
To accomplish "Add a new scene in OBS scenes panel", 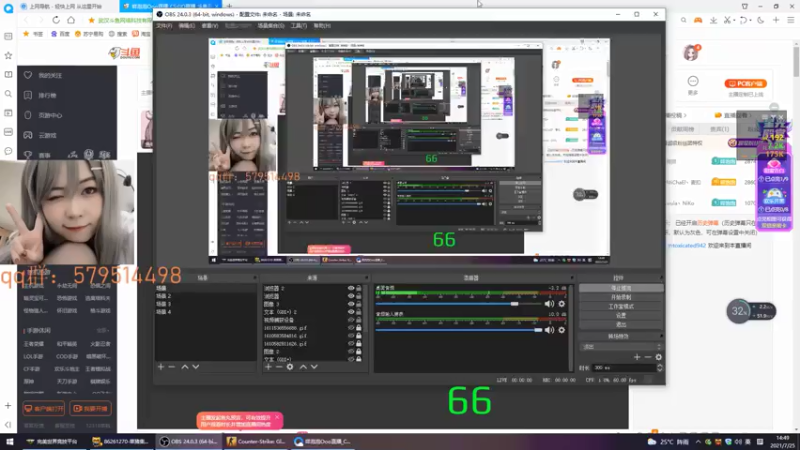I will pyautogui.click(x=161, y=367).
